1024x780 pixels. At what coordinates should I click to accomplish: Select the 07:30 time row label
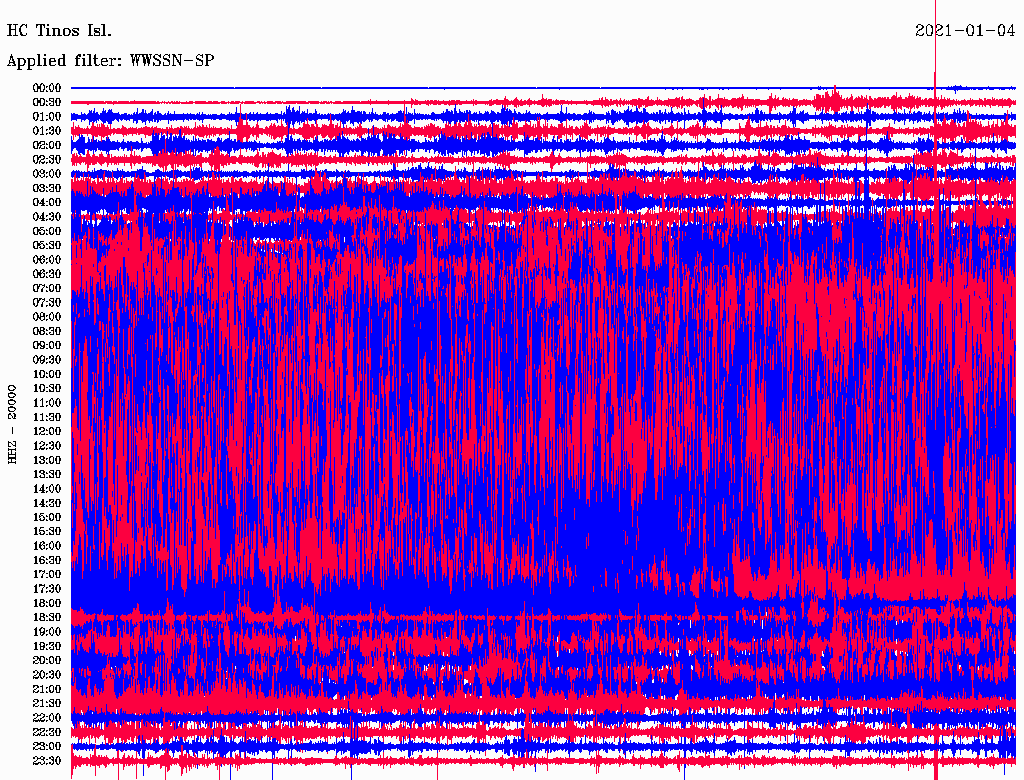(x=47, y=303)
